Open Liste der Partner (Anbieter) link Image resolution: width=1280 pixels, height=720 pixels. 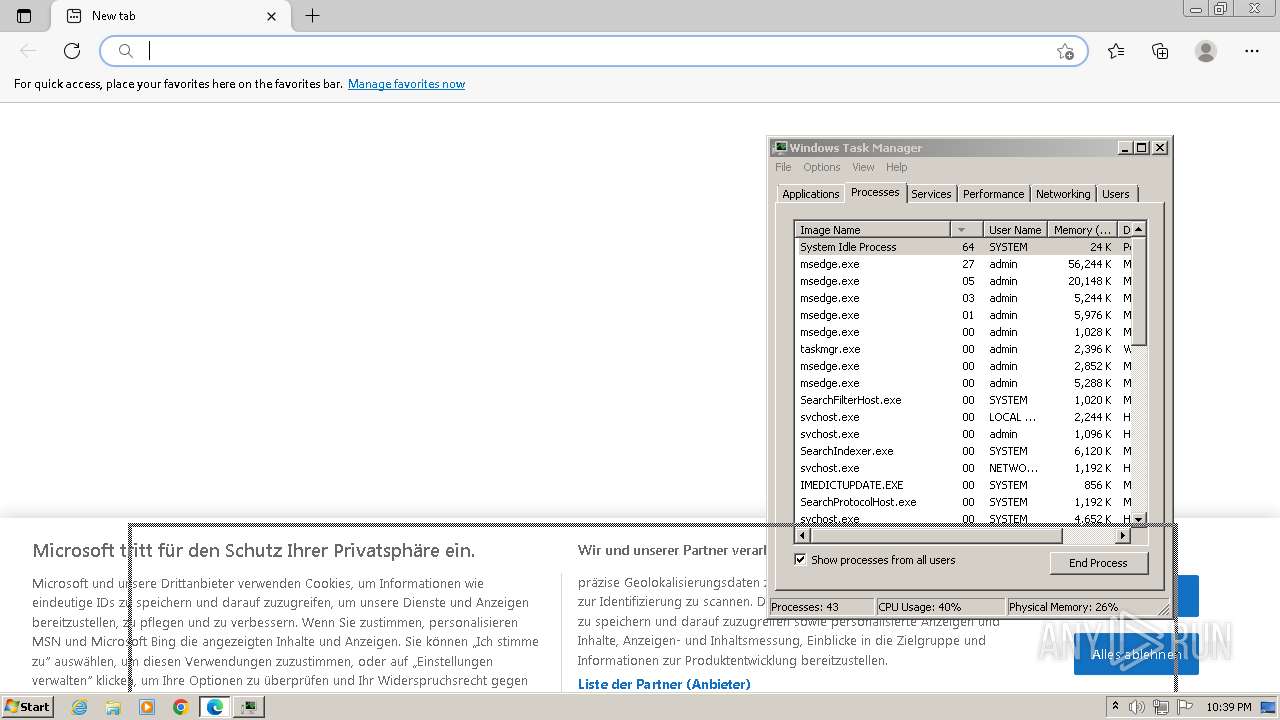click(x=664, y=684)
